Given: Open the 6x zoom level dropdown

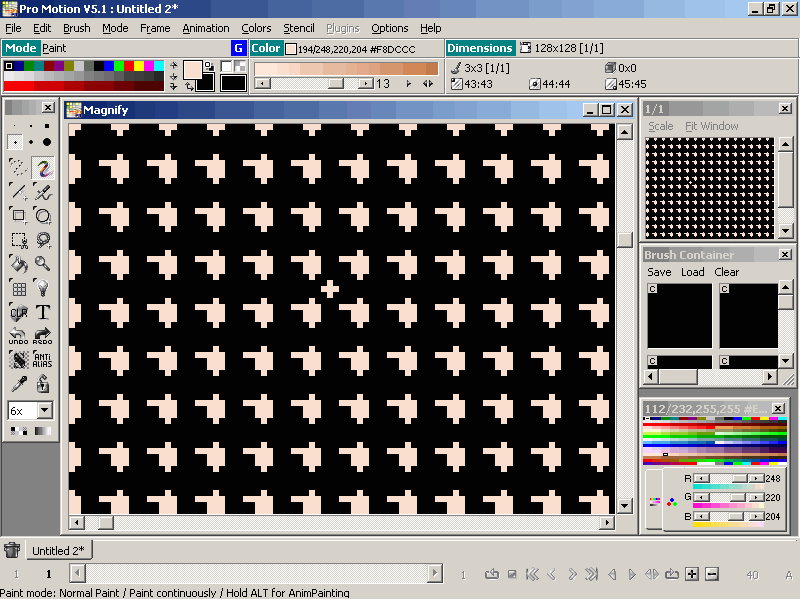Looking at the screenshot, I should [x=45, y=411].
